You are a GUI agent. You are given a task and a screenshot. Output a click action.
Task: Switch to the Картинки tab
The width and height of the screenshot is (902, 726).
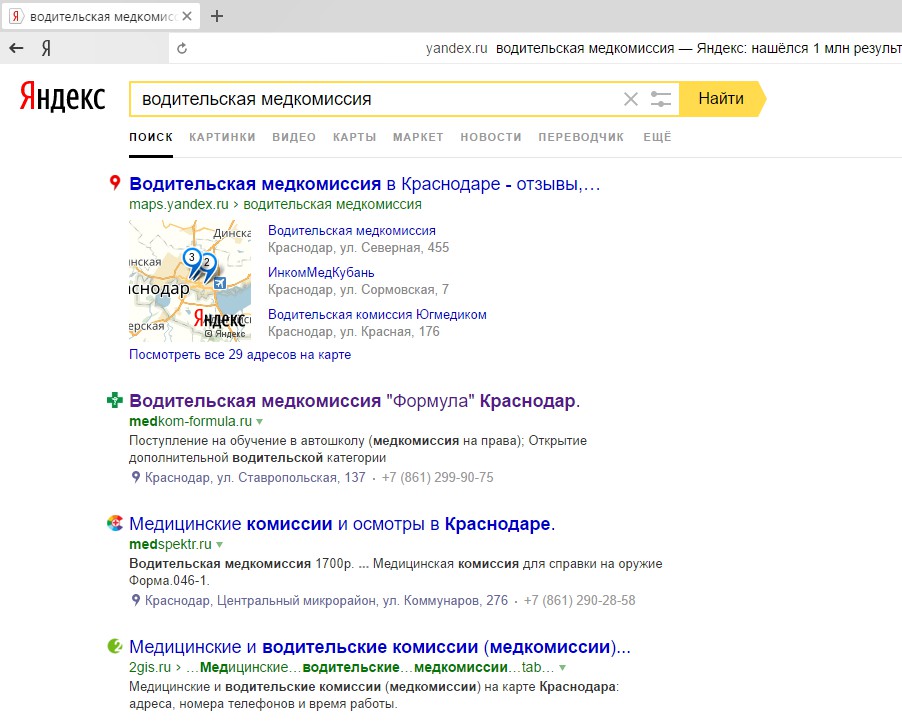[223, 137]
